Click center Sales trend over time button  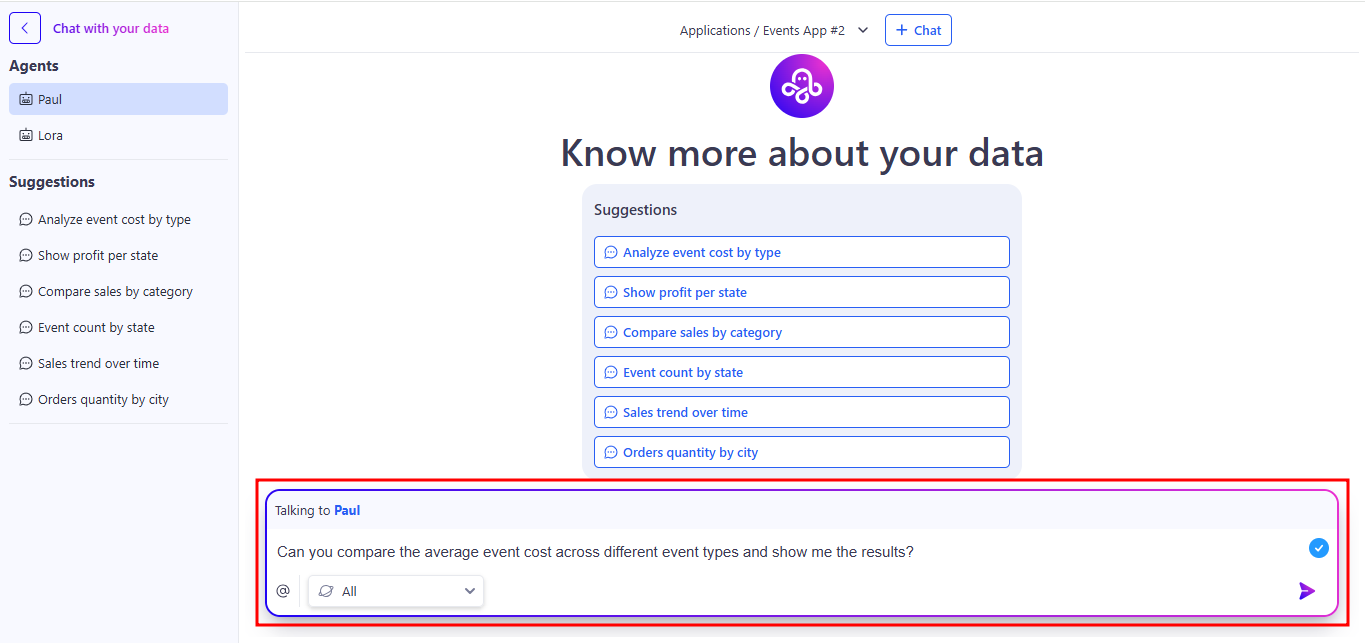pos(801,412)
